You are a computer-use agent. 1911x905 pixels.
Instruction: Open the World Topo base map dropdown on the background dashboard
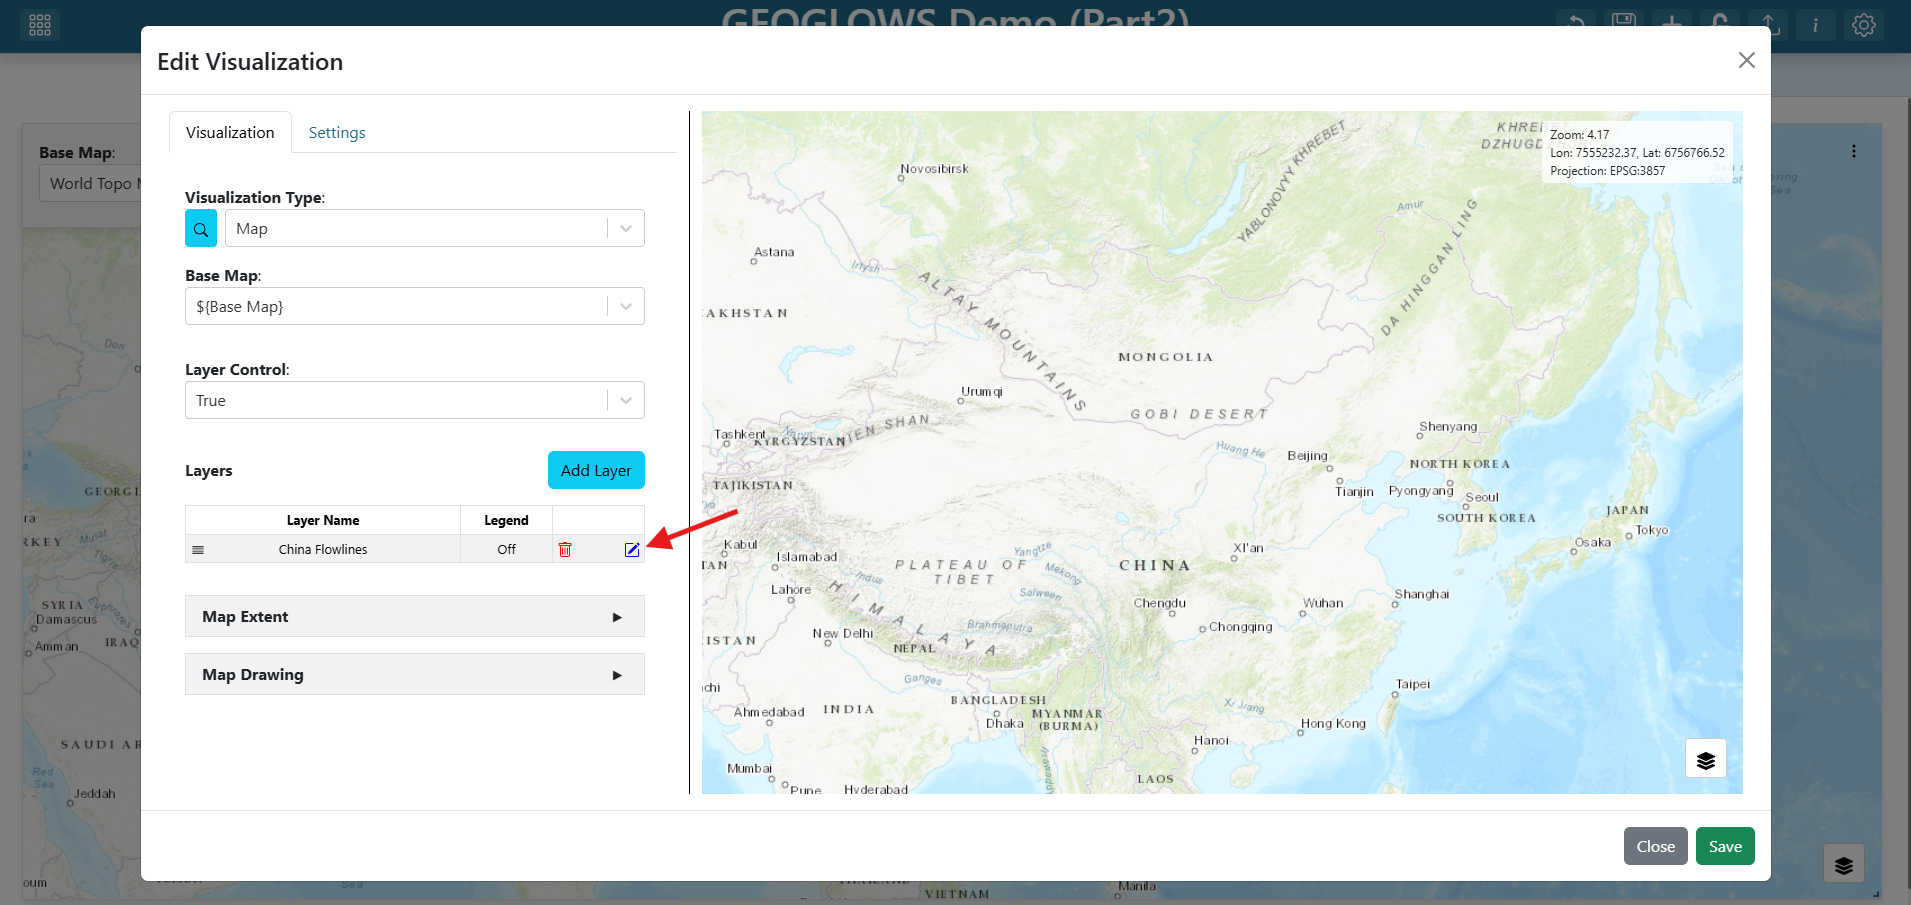(x=91, y=183)
